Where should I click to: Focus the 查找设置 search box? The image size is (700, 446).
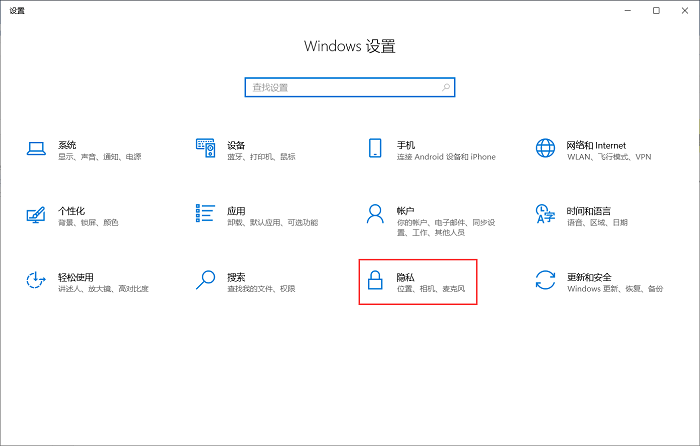point(340,87)
